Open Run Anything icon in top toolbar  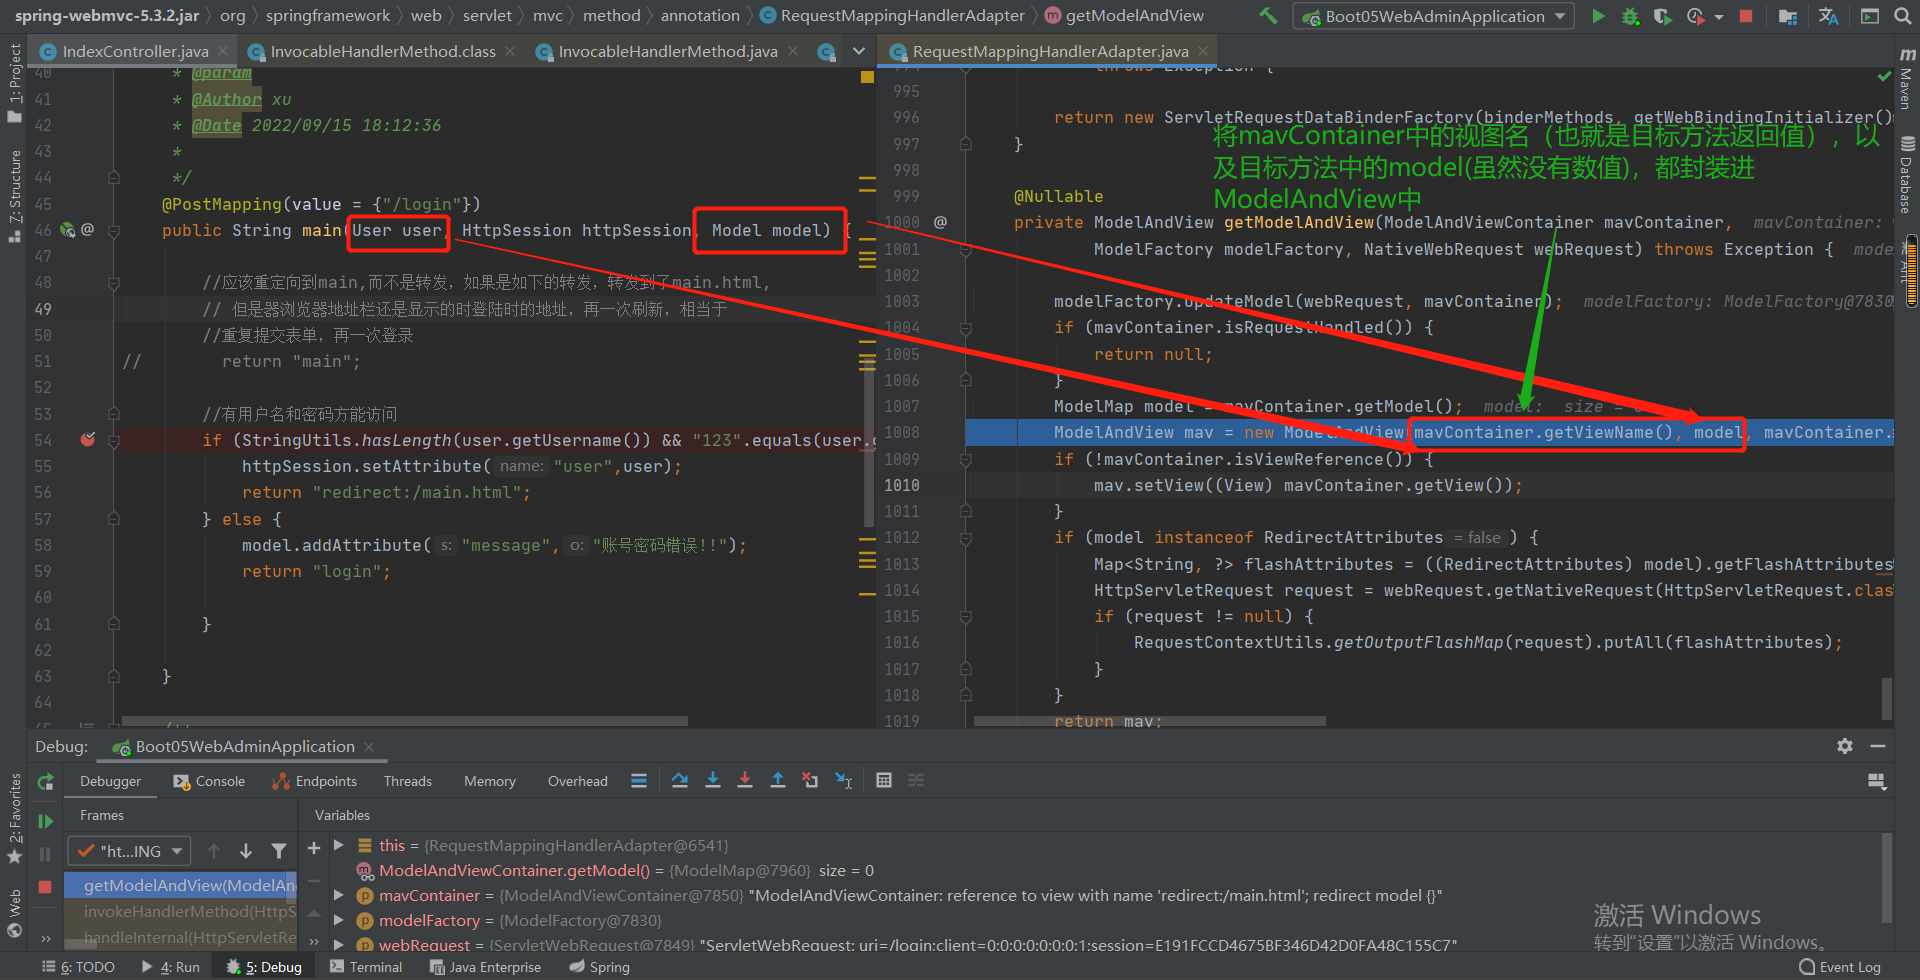click(x=1870, y=16)
